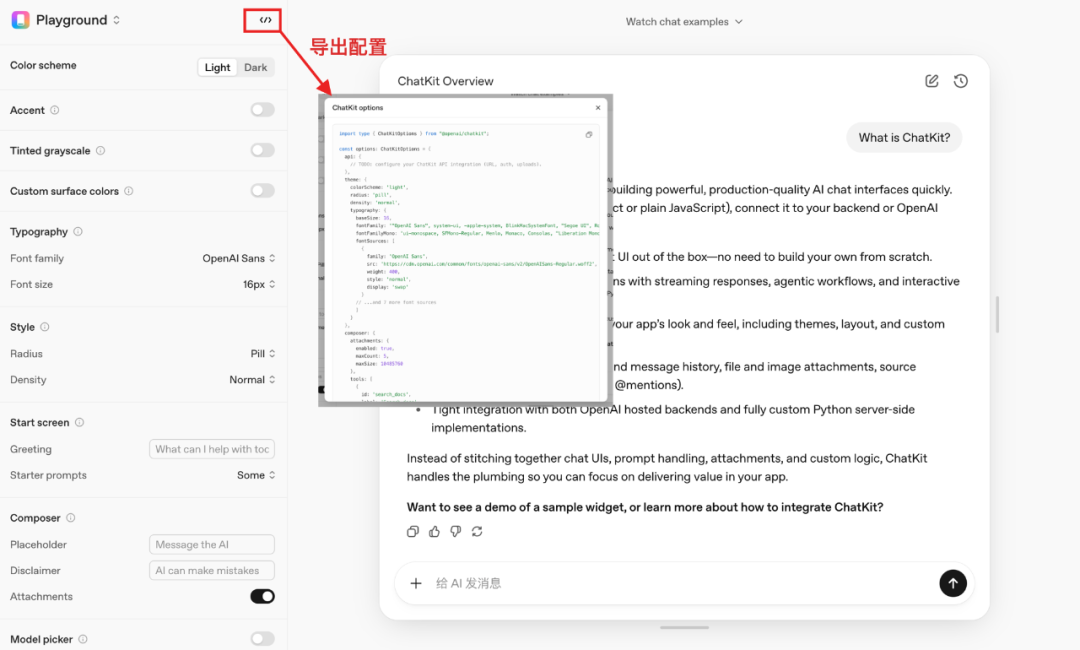Open the Font size dropdown

pyautogui.click(x=259, y=284)
